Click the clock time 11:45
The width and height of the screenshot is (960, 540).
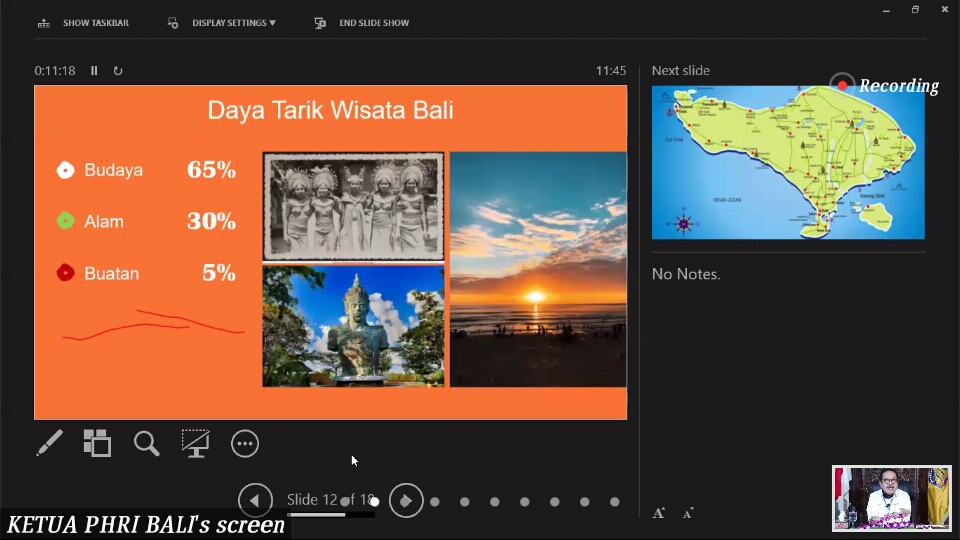pos(611,70)
